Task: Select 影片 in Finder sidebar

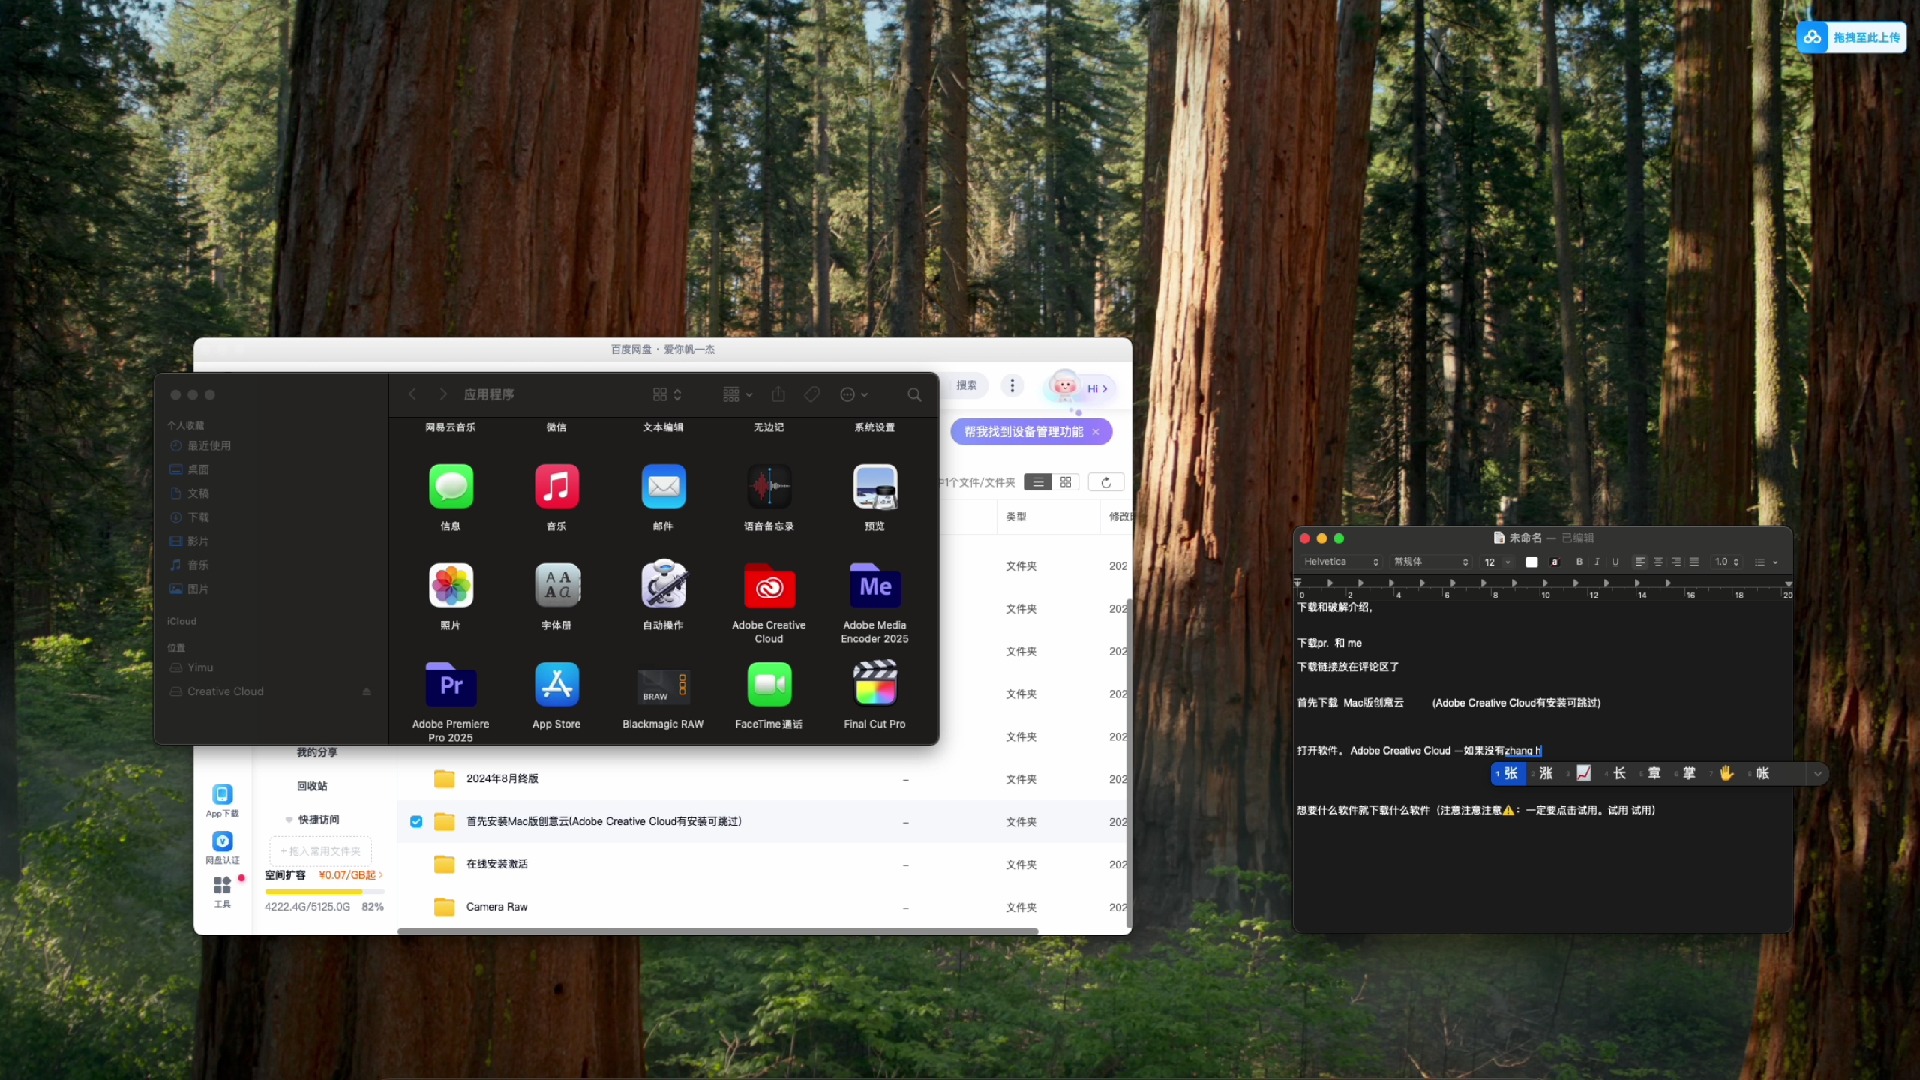Action: pos(189,541)
